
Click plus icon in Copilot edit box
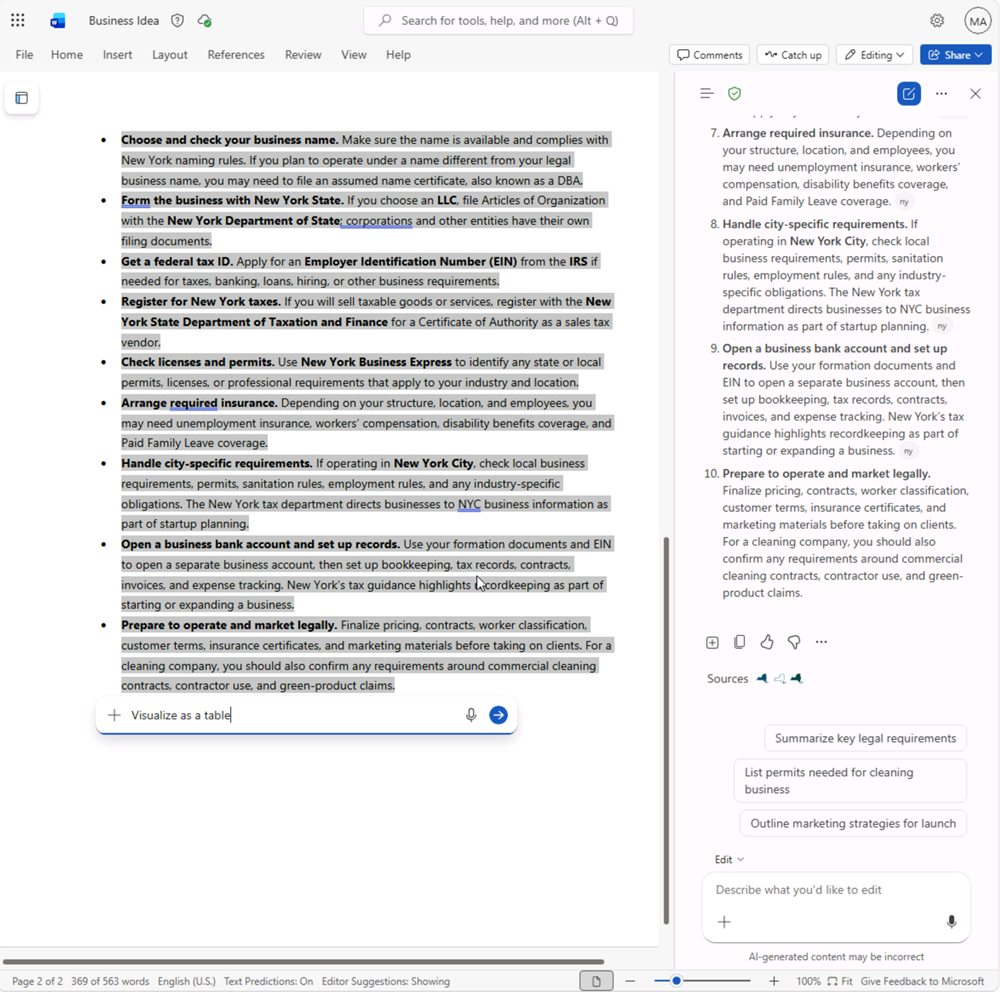[724, 922]
